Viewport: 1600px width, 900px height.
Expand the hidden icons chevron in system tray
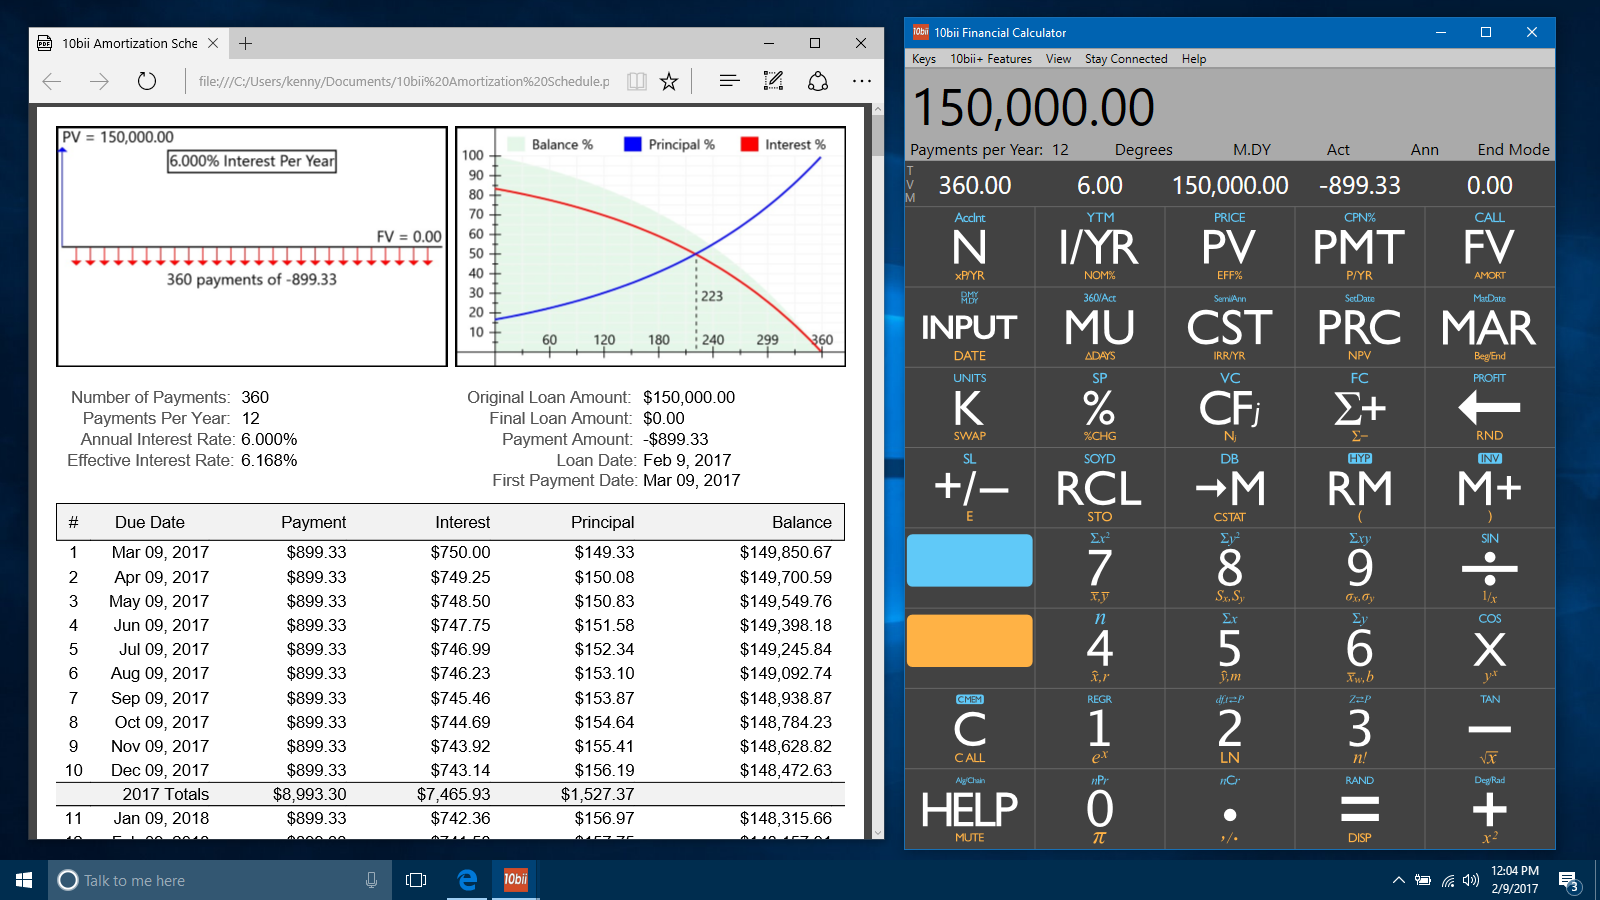coord(1398,881)
